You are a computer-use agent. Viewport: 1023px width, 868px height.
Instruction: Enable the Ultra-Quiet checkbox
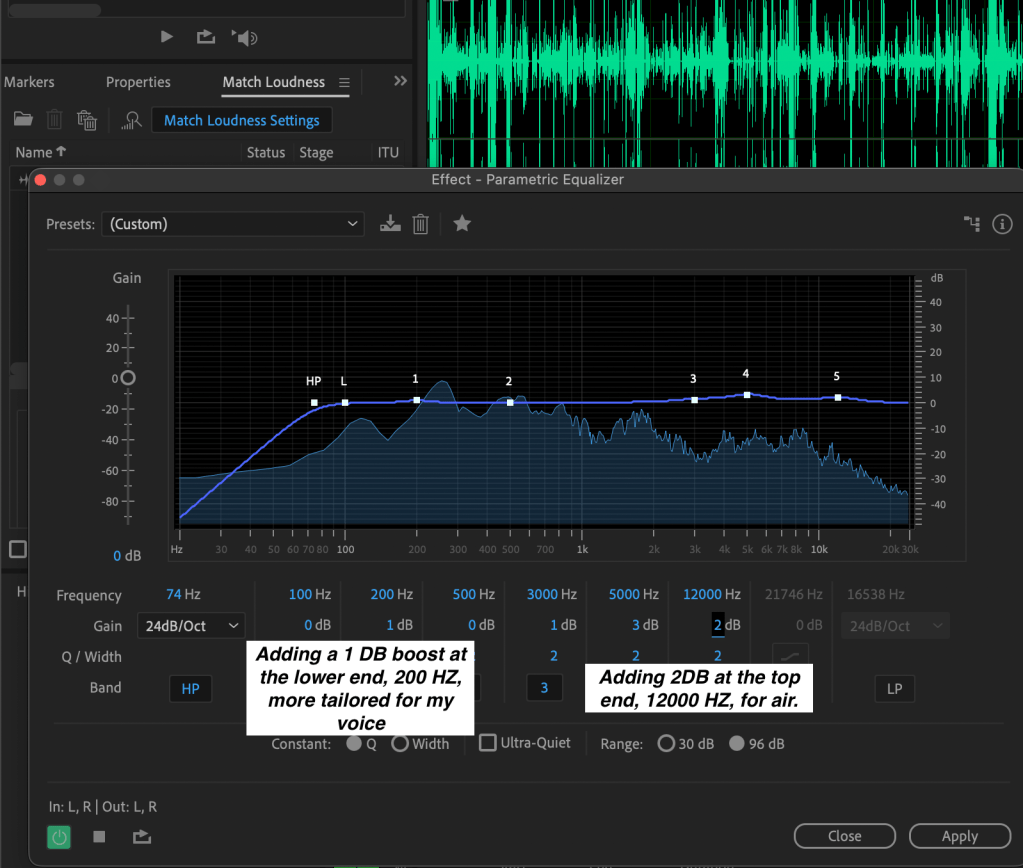[488, 743]
